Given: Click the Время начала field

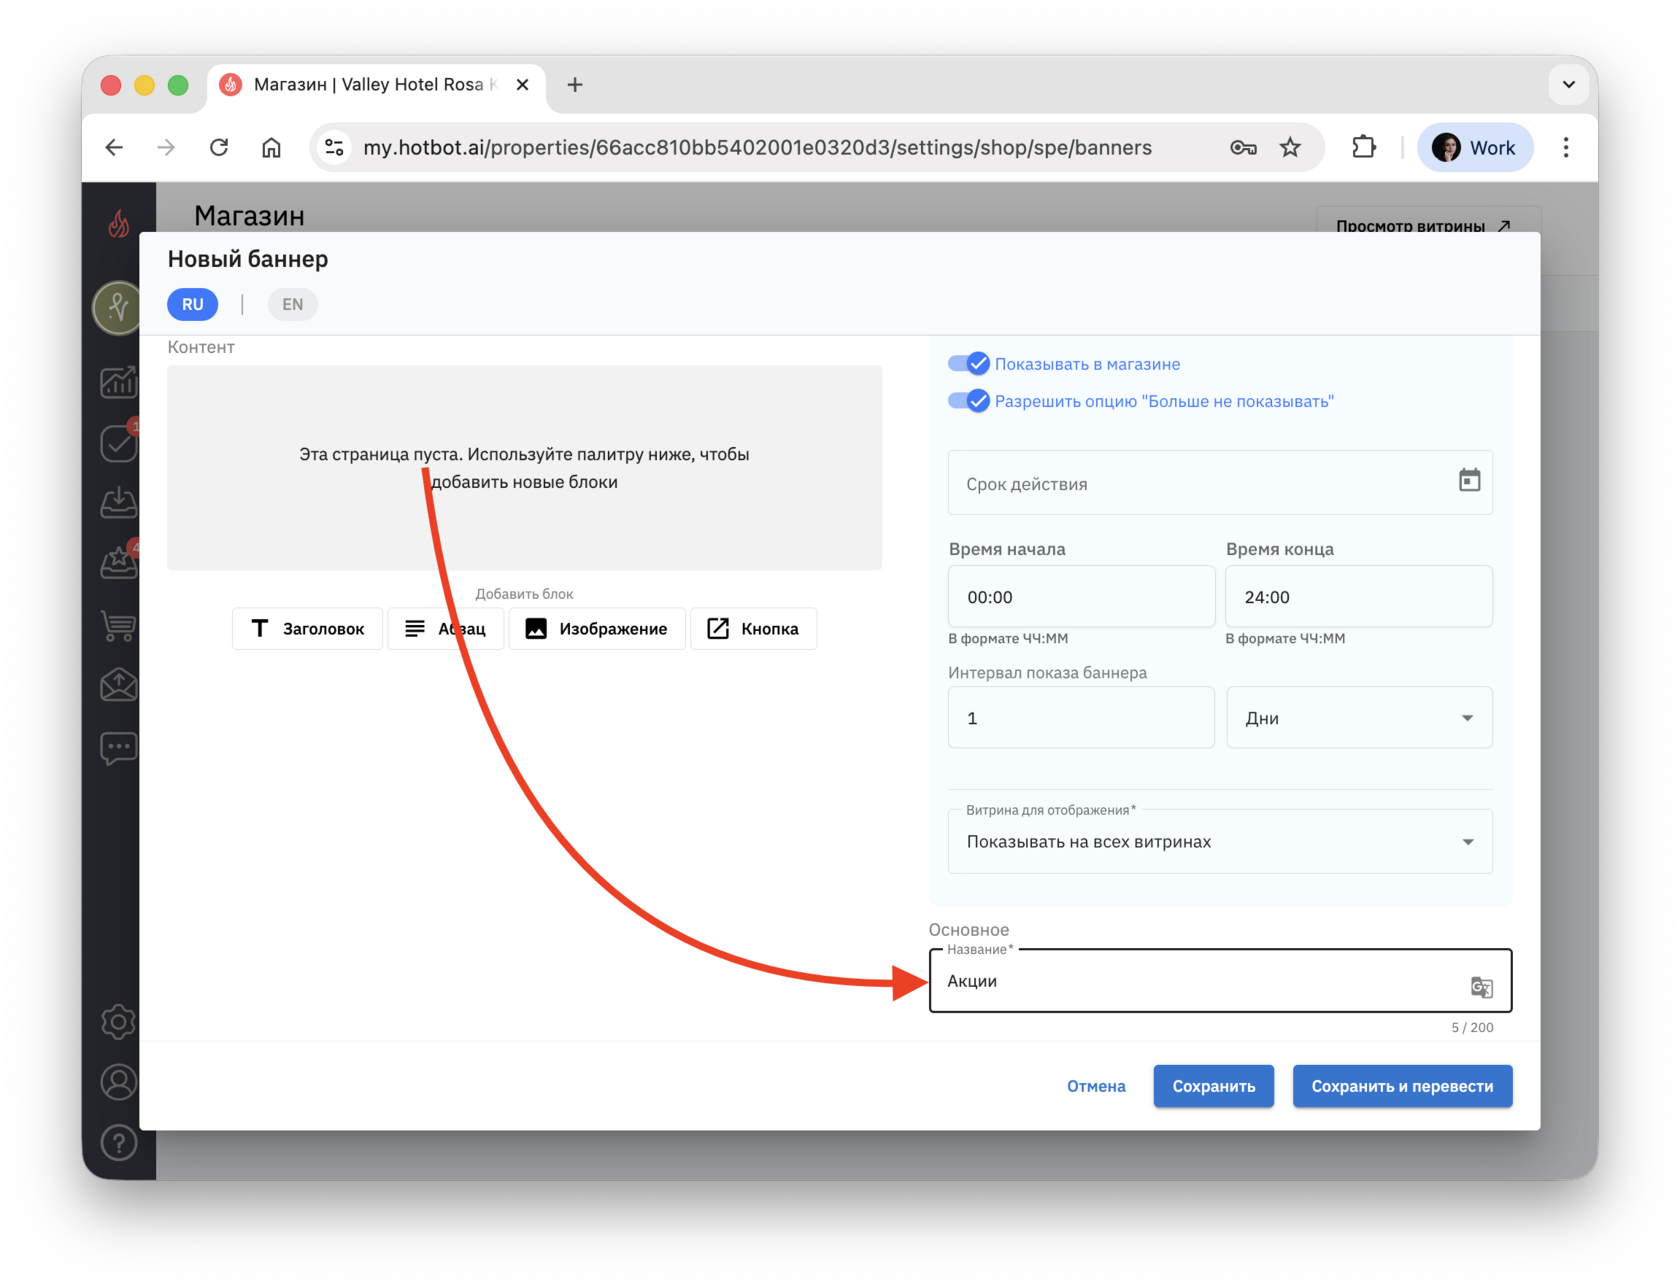Looking at the screenshot, I should coord(1081,597).
